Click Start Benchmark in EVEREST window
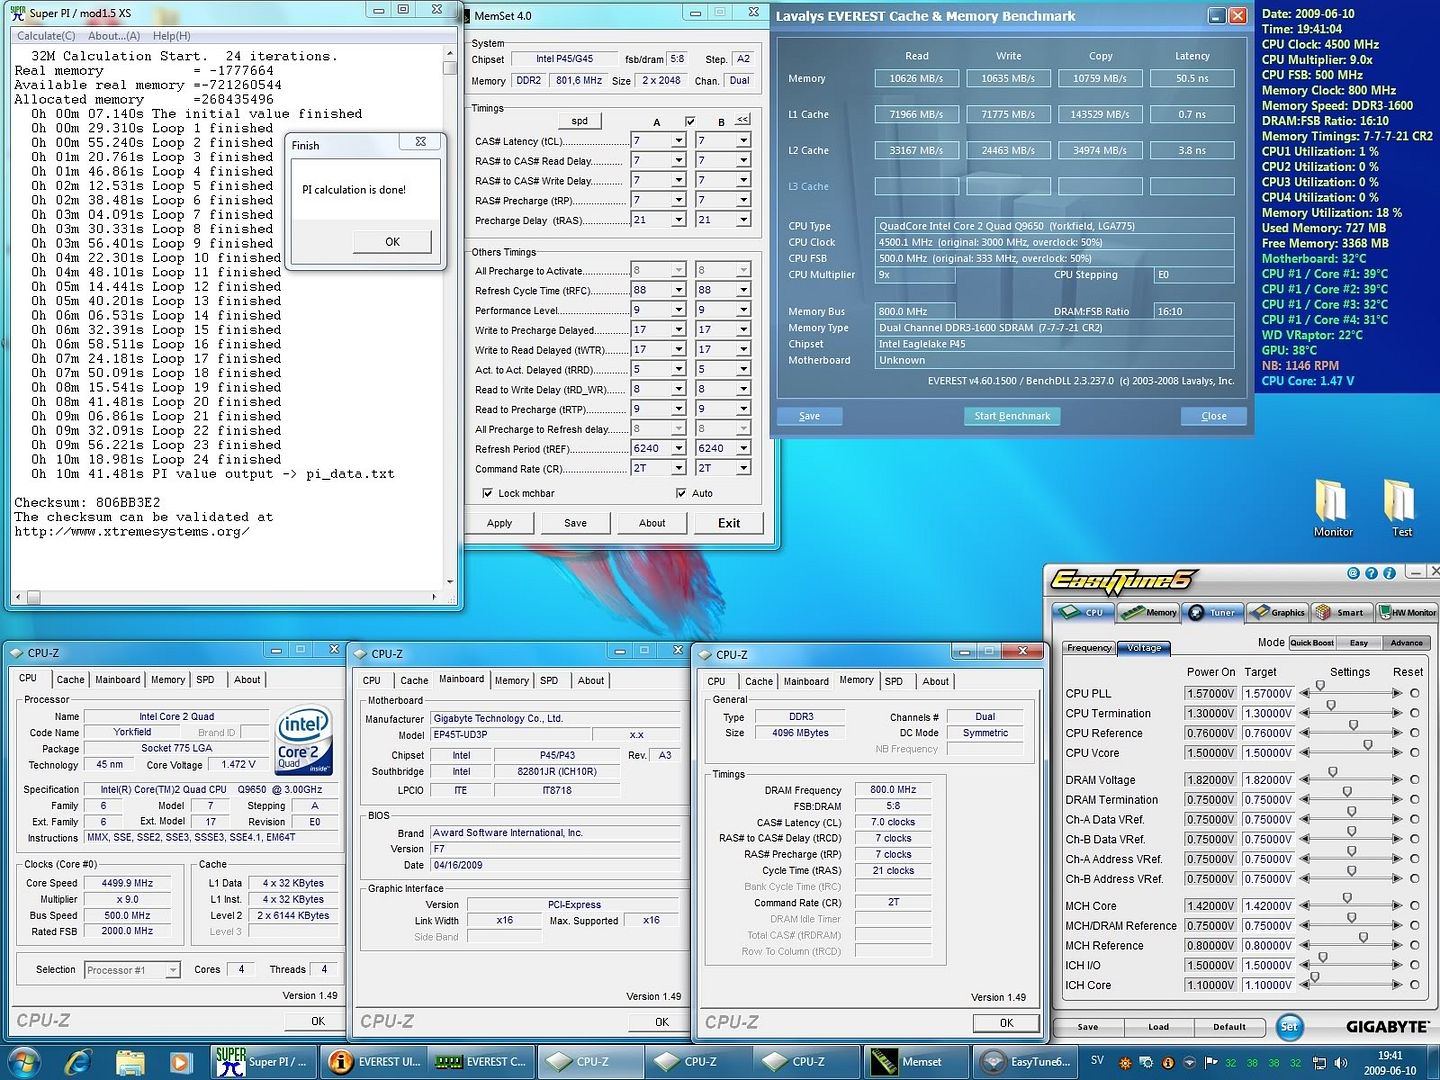1440x1080 pixels. 1012,416
